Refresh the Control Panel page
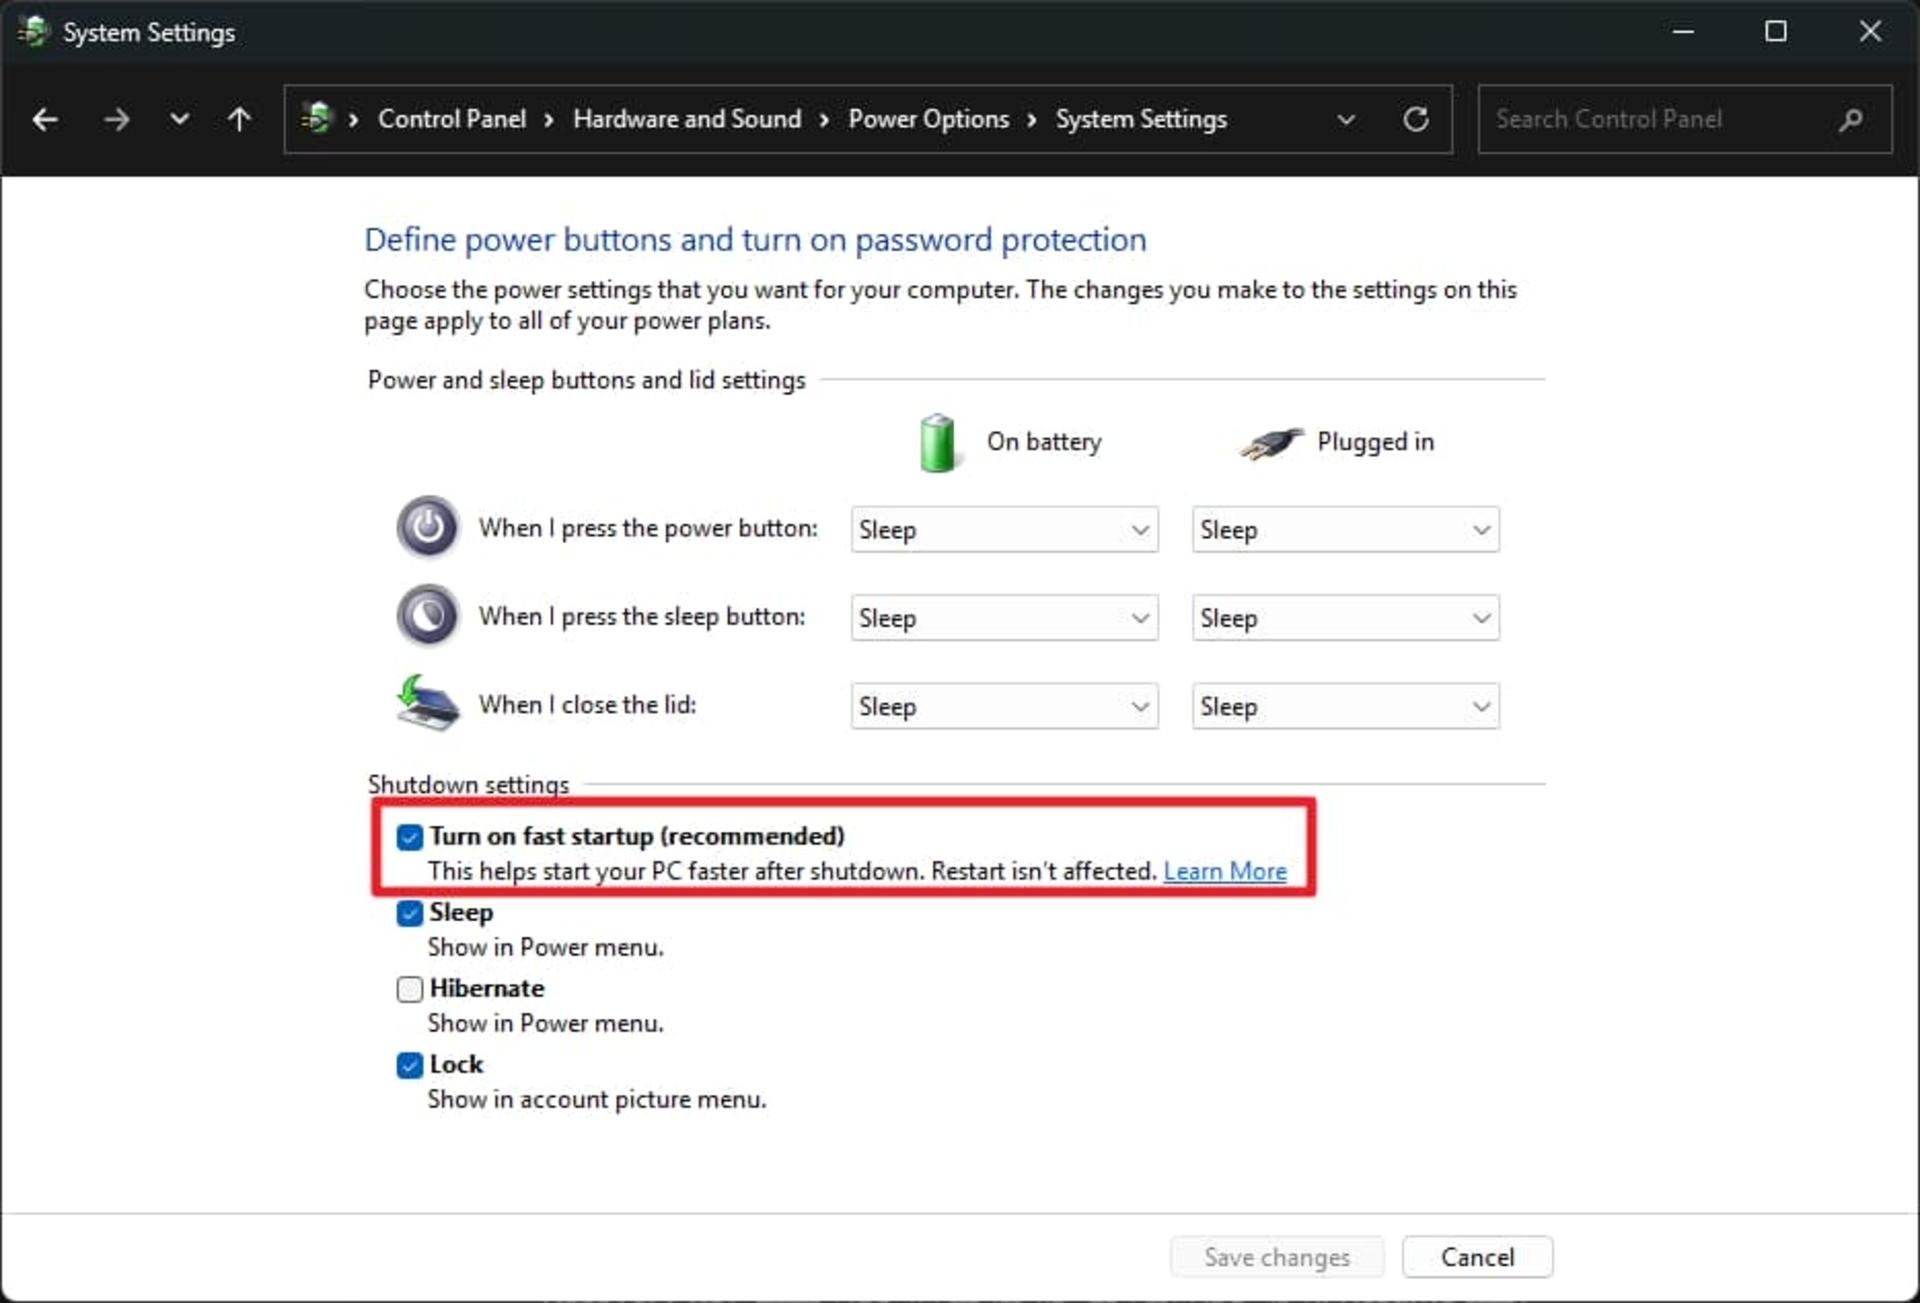The width and height of the screenshot is (1920, 1303). pos(1415,120)
